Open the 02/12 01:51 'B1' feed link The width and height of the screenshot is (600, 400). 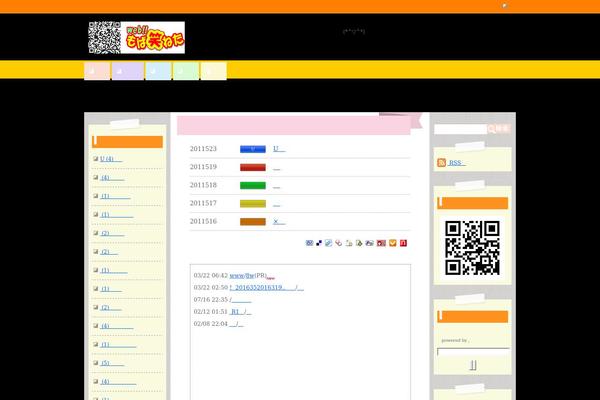click(x=240, y=312)
